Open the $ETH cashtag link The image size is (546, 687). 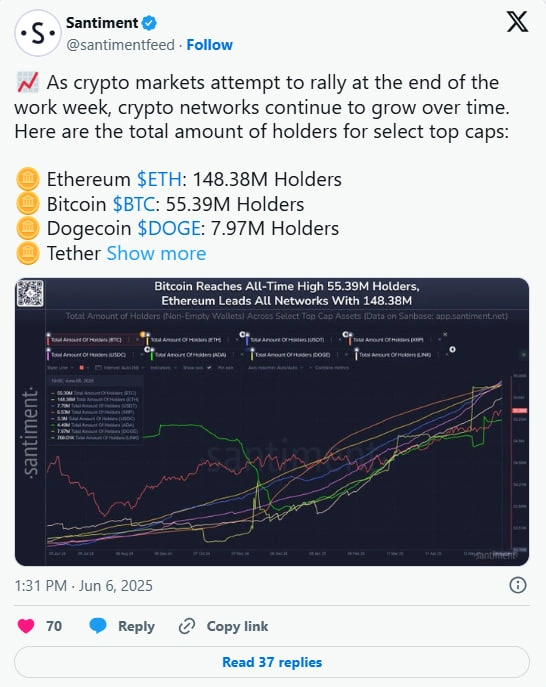pyautogui.click(x=159, y=179)
